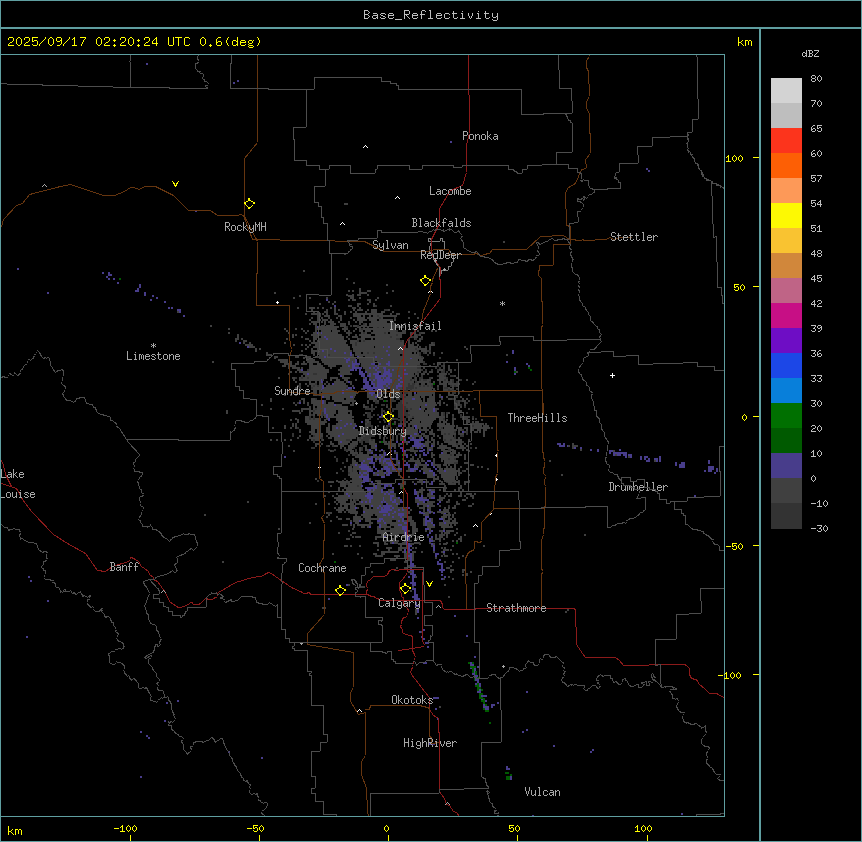Select the Ponoka label on the map
Viewport: 862px width, 842px height.
pyautogui.click(x=480, y=136)
